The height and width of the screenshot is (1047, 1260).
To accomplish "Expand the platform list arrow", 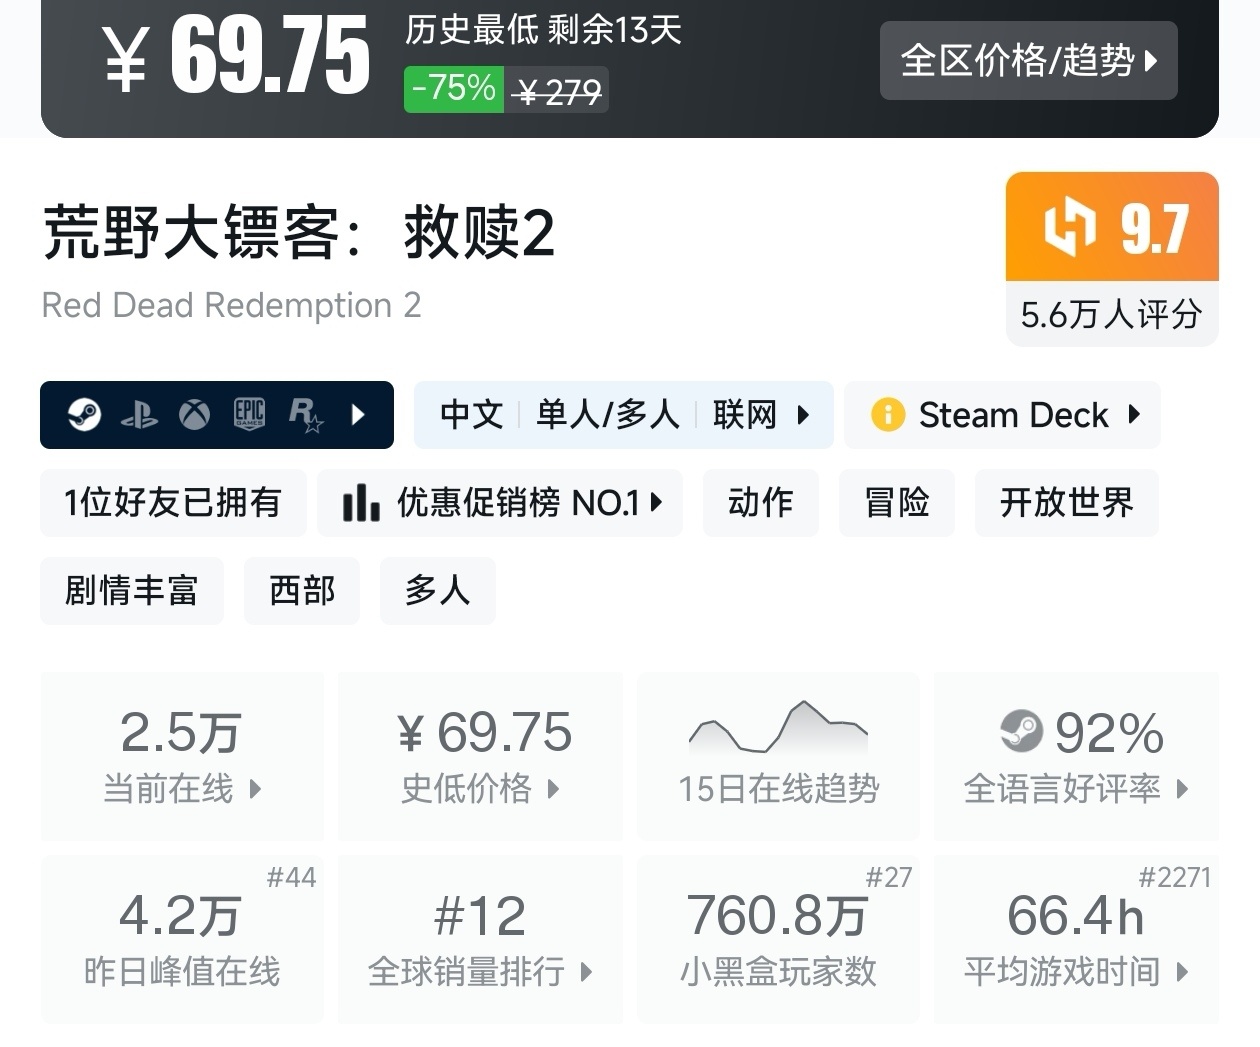I will pos(358,415).
